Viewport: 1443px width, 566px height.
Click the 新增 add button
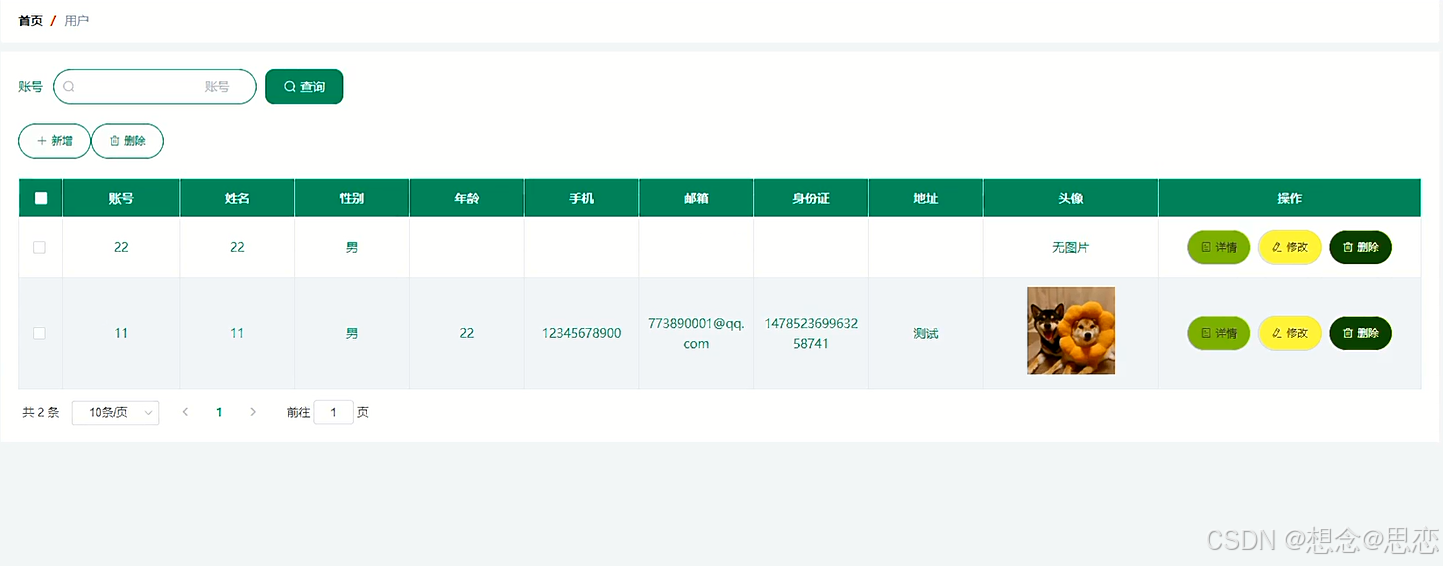click(x=54, y=141)
